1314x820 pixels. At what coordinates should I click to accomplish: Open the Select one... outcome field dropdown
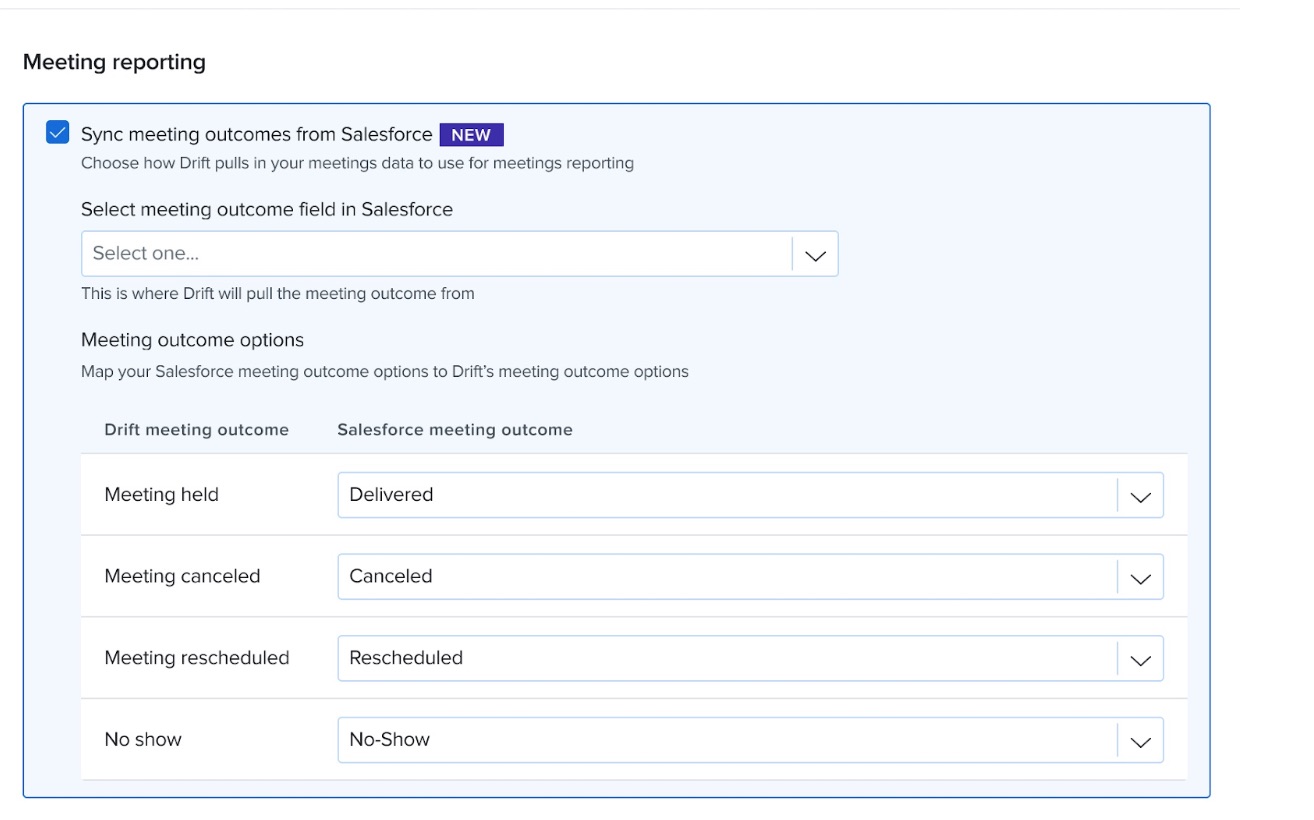pyautogui.click(x=459, y=254)
